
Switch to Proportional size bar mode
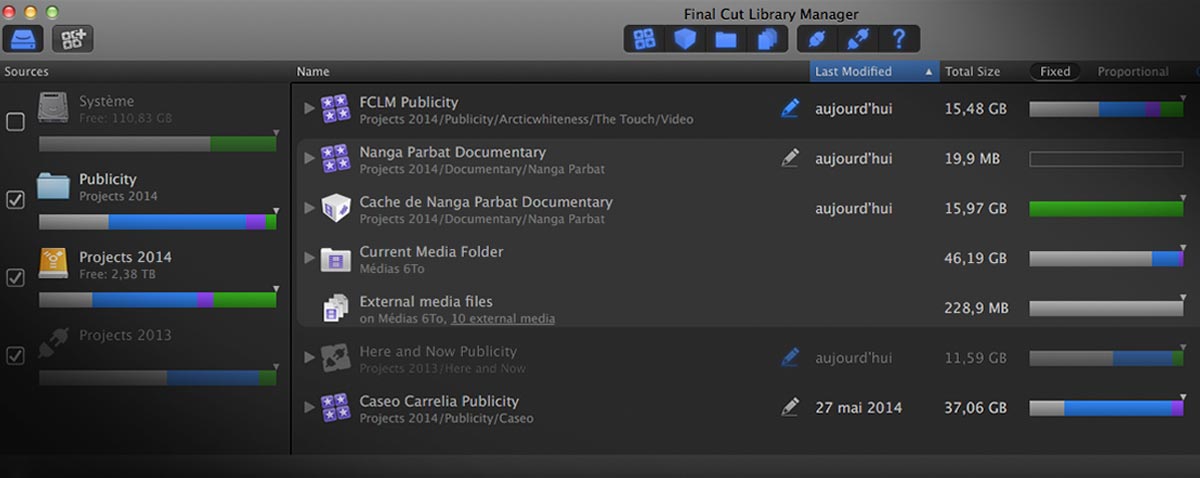[x=1133, y=72]
